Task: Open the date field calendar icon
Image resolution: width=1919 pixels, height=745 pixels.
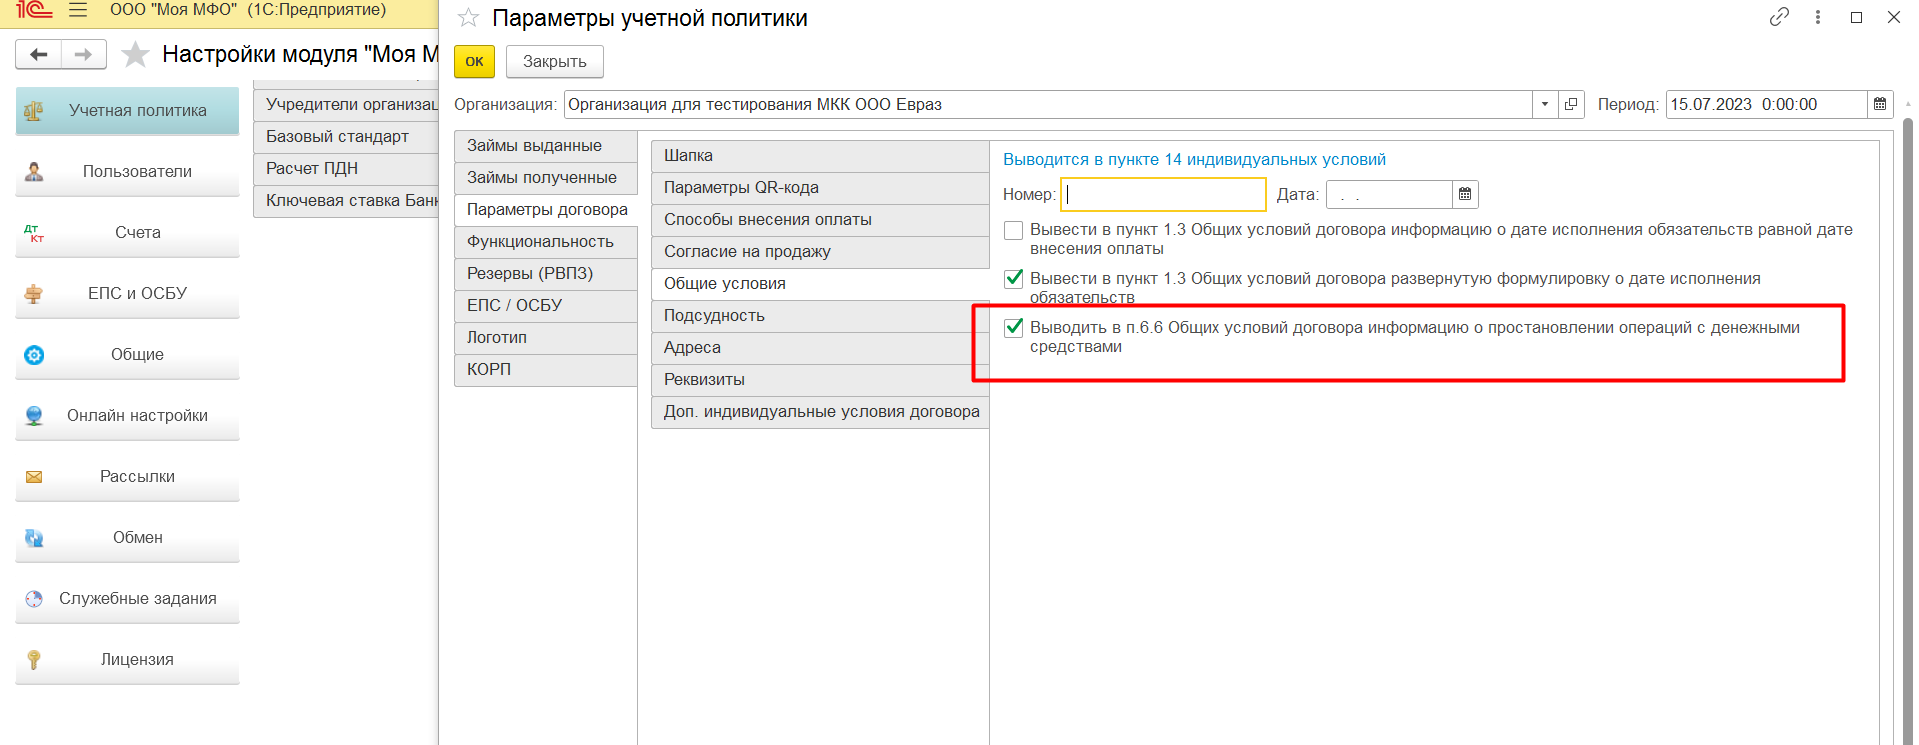Action: click(1465, 194)
